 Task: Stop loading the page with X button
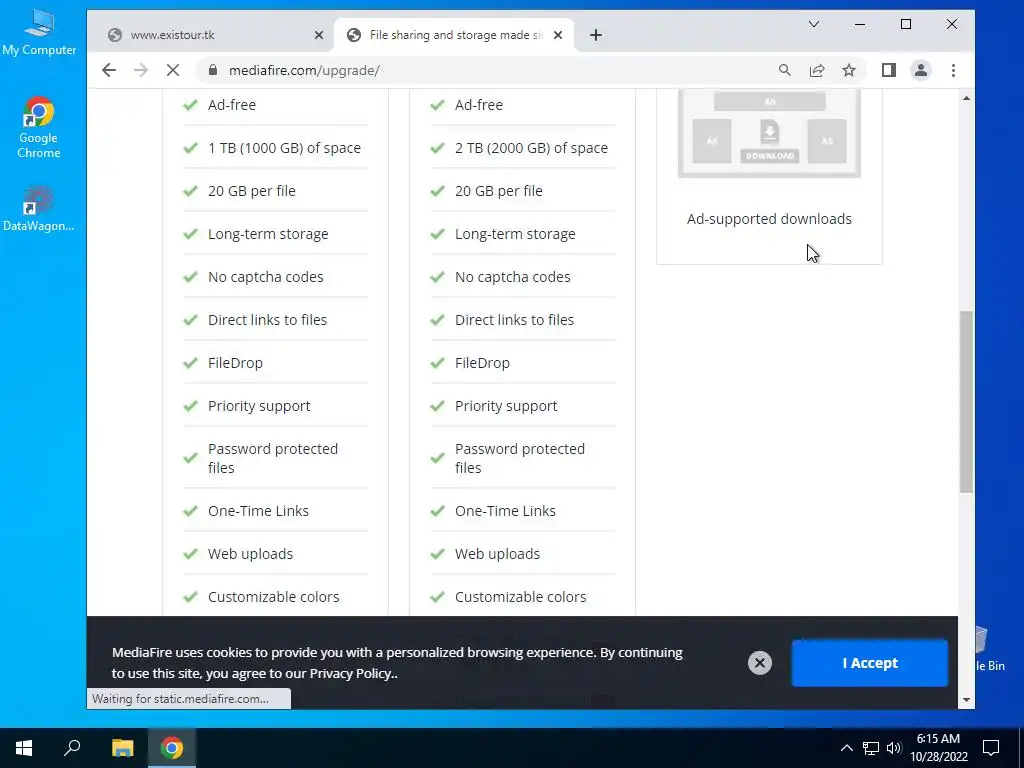(173, 71)
